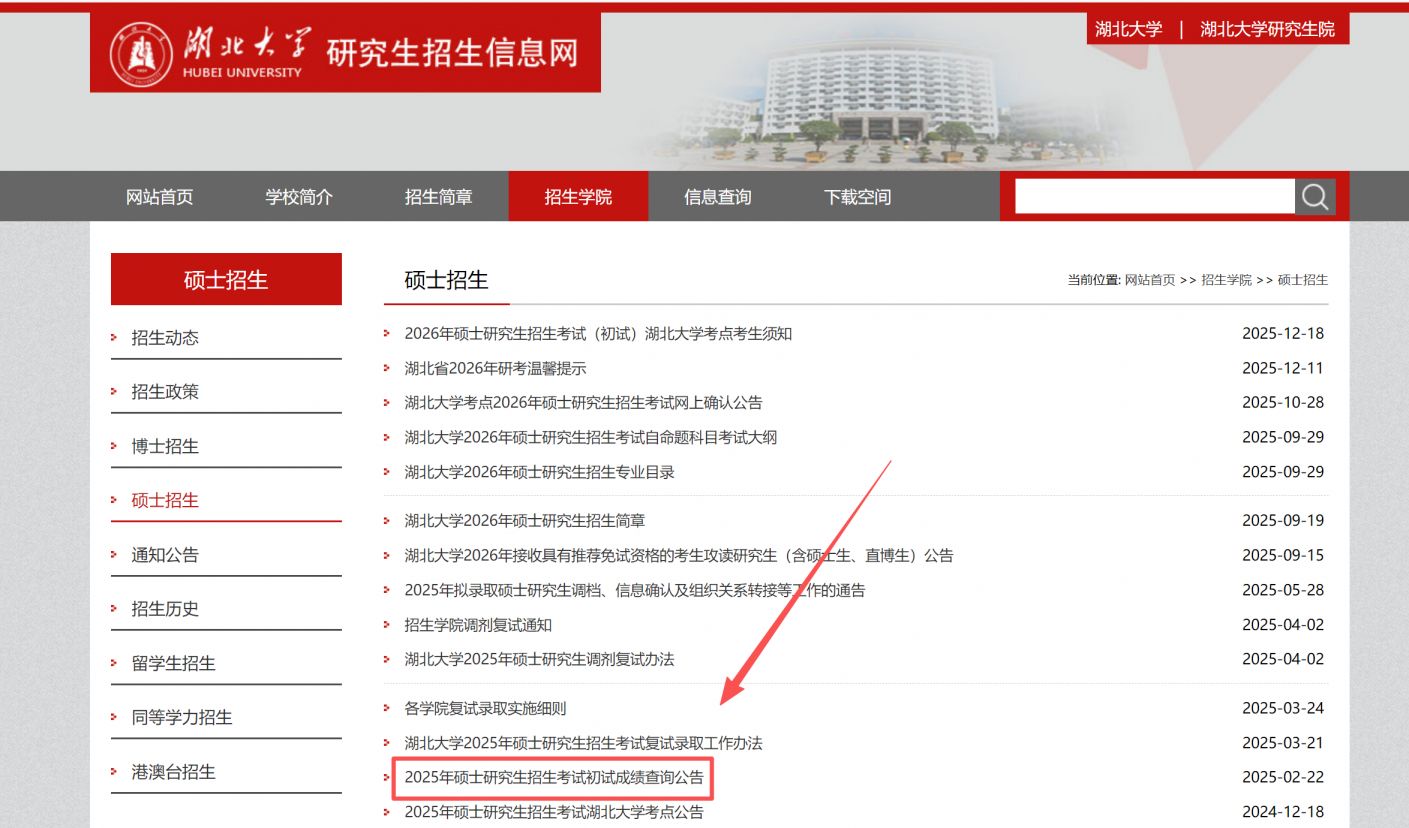1409x828 pixels.
Task: Click the search input field
Action: click(1155, 197)
